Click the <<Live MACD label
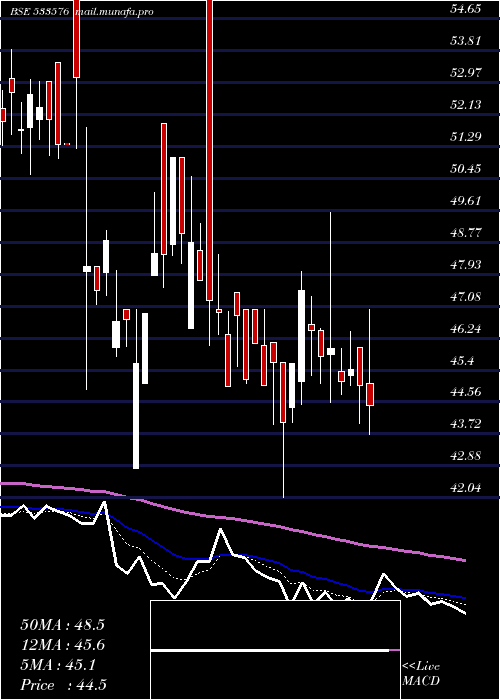Screen dimensions: 500x700 tap(421, 674)
